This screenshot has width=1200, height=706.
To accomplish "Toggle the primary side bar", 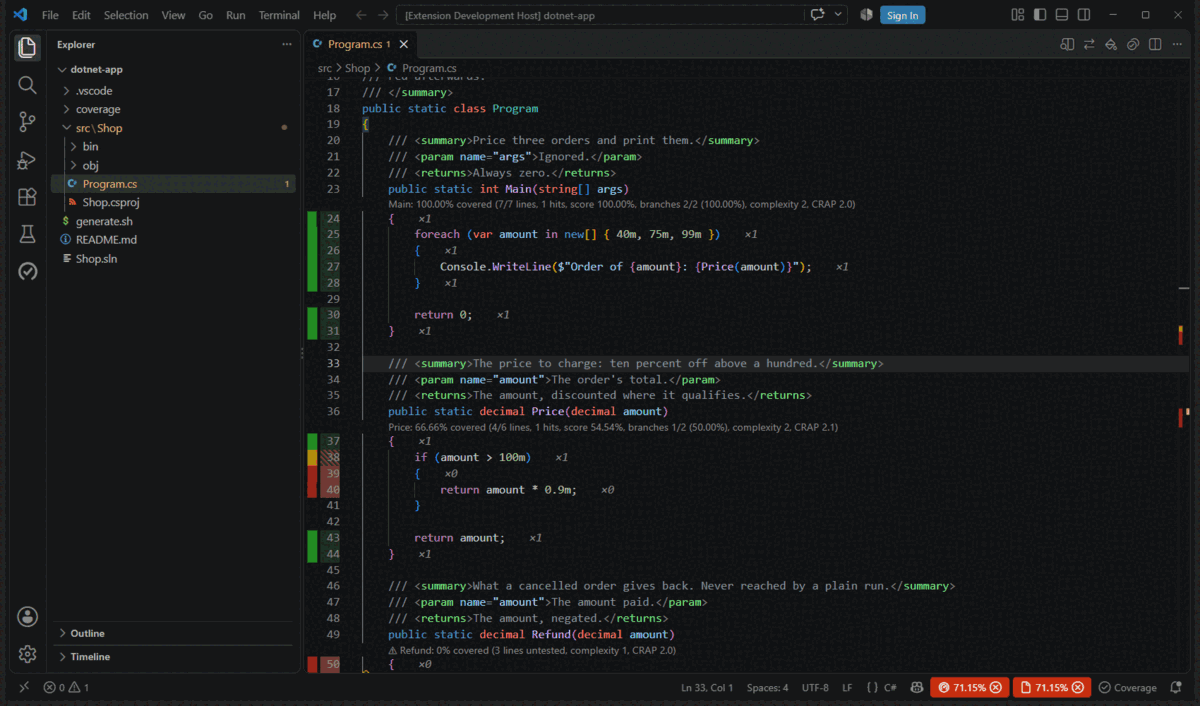I will (1040, 15).
